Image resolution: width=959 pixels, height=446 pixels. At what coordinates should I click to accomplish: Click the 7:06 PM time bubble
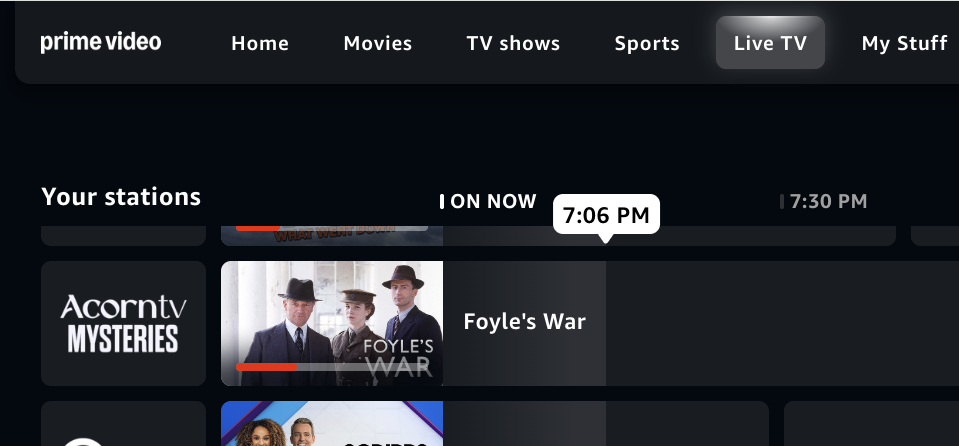(606, 215)
